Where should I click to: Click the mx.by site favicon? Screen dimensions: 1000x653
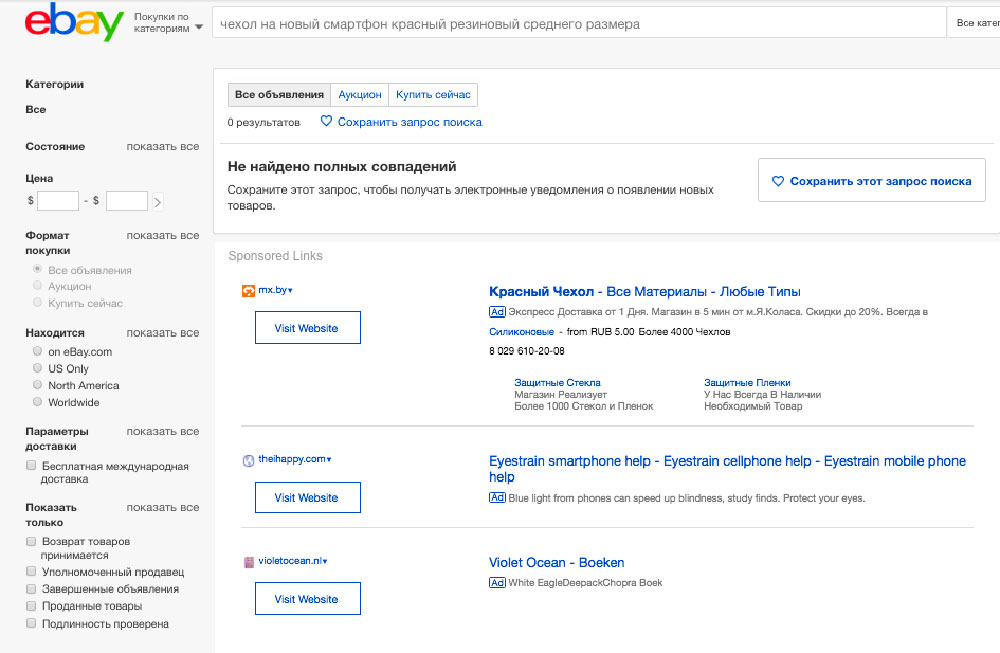(x=249, y=290)
